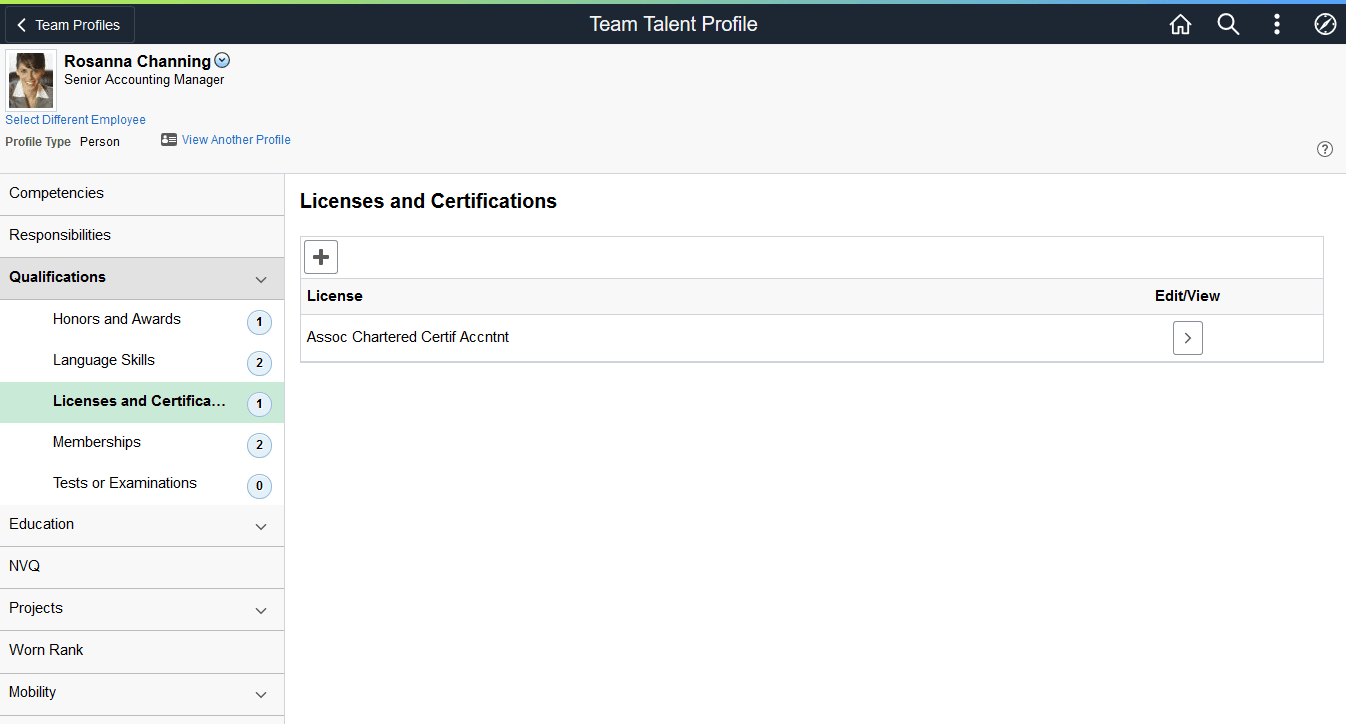Collapse the Qualifications section
1346x724 pixels.
pos(260,279)
